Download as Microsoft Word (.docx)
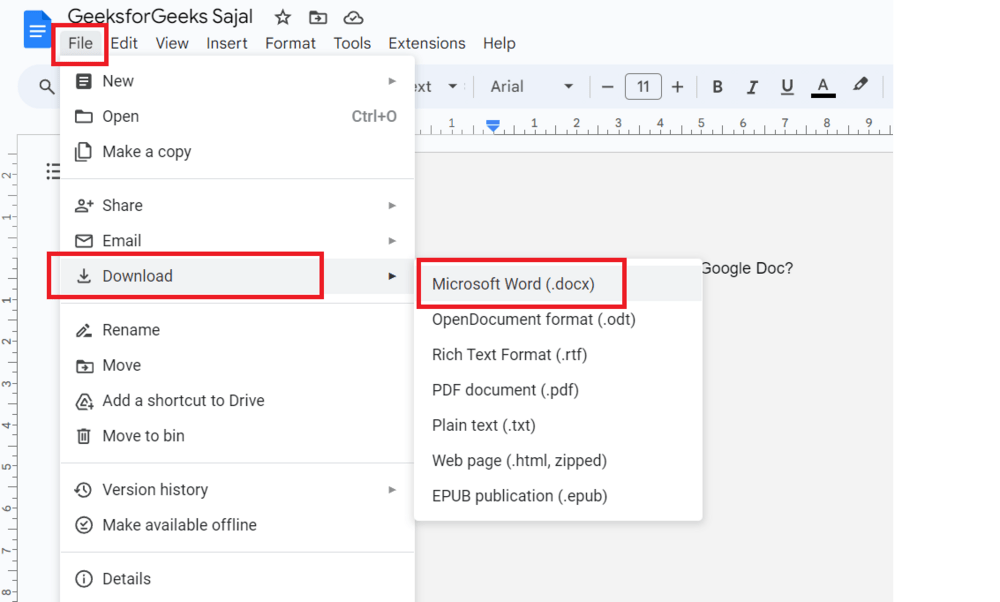1000x602 pixels. point(558,284)
